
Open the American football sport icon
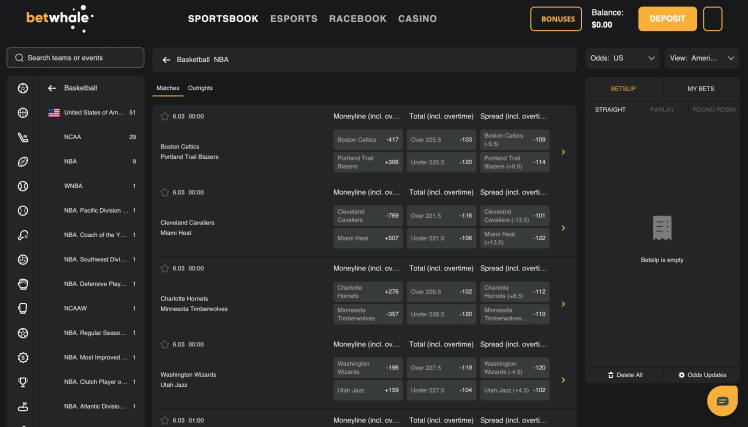tap(23, 161)
